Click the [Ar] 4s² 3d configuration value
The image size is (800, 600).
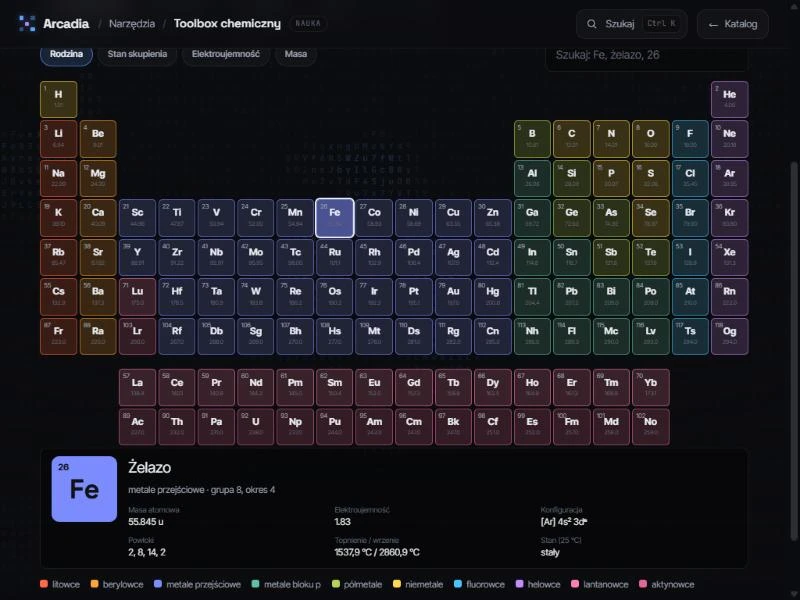[x=564, y=521]
